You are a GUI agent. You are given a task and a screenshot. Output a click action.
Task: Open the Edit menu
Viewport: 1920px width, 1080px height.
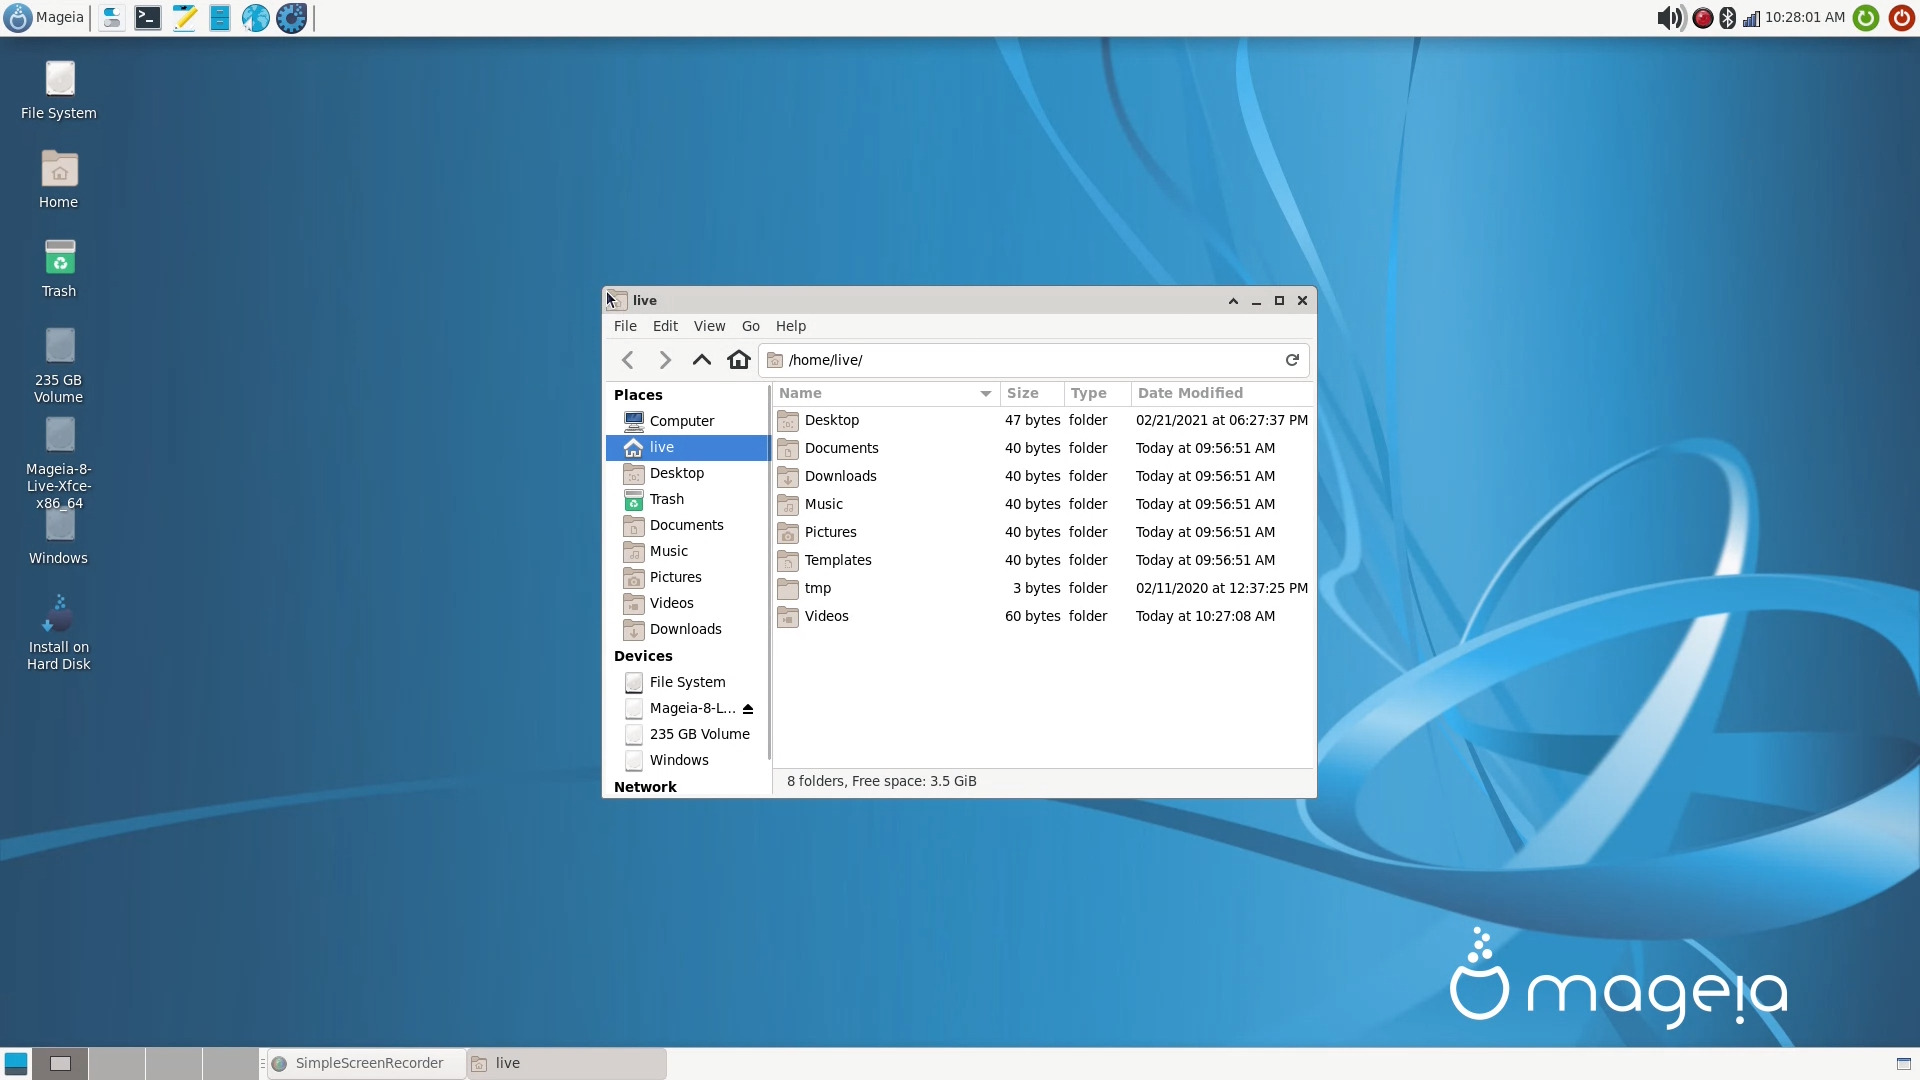pos(664,326)
